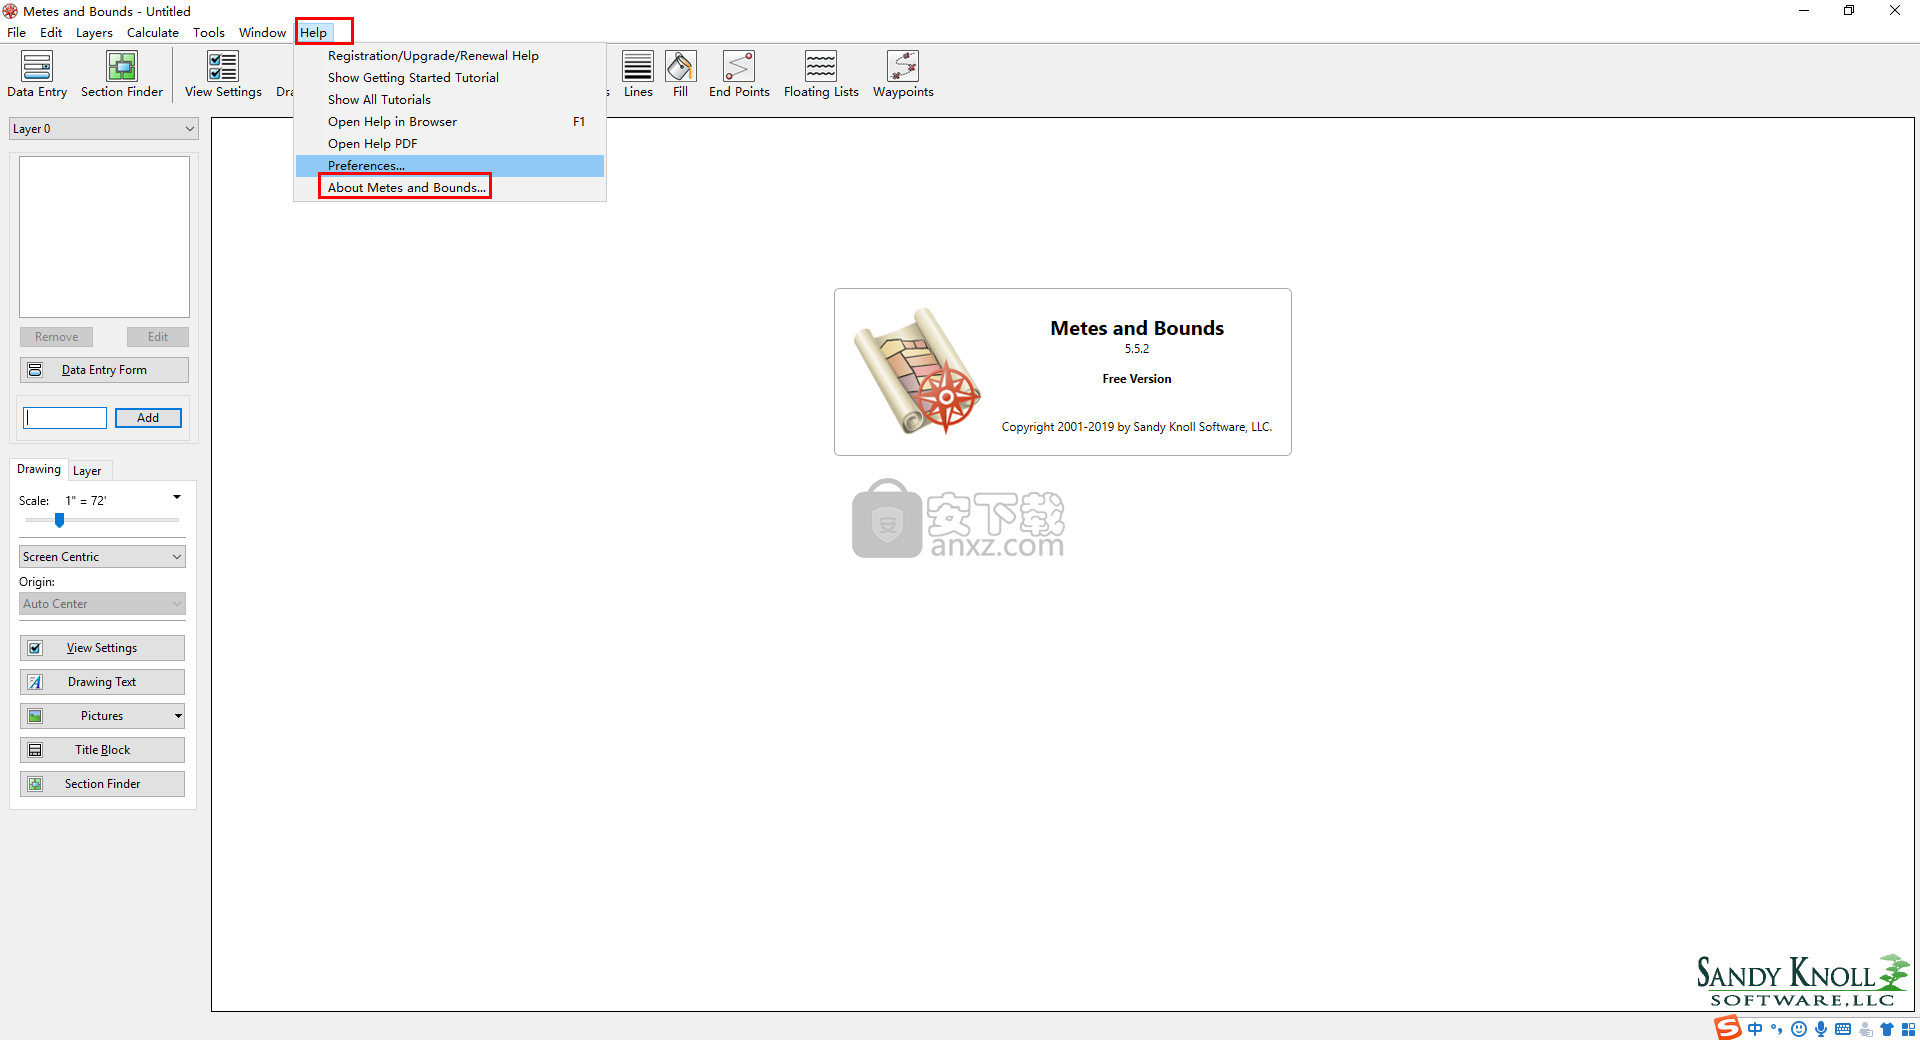Viewport: 1920px width, 1040px height.
Task: Click the Sandy Knoll Software logo
Action: click(x=1803, y=981)
